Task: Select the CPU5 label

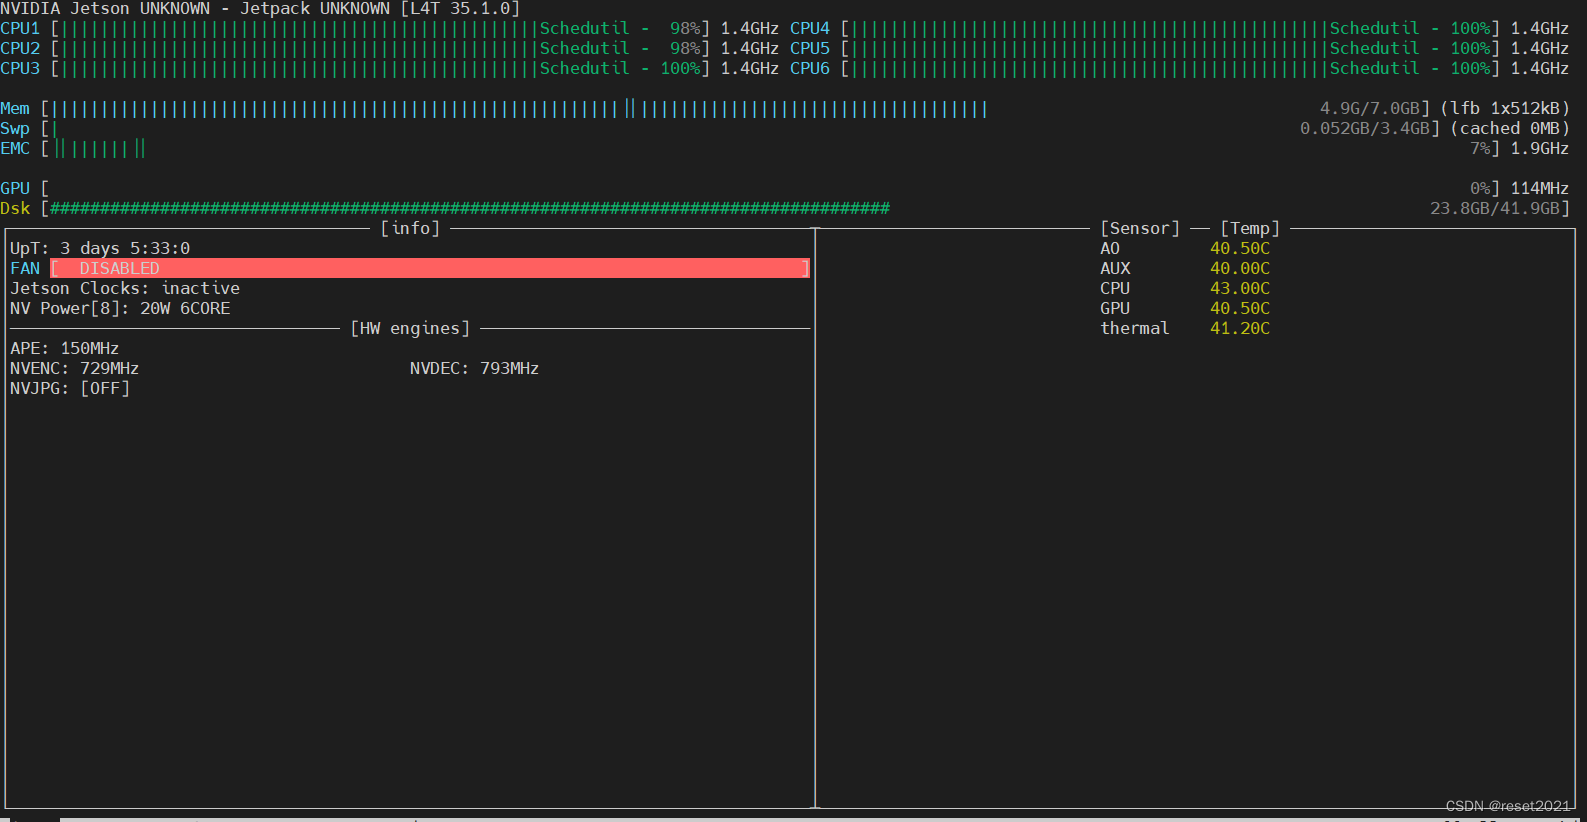Action: coord(810,48)
